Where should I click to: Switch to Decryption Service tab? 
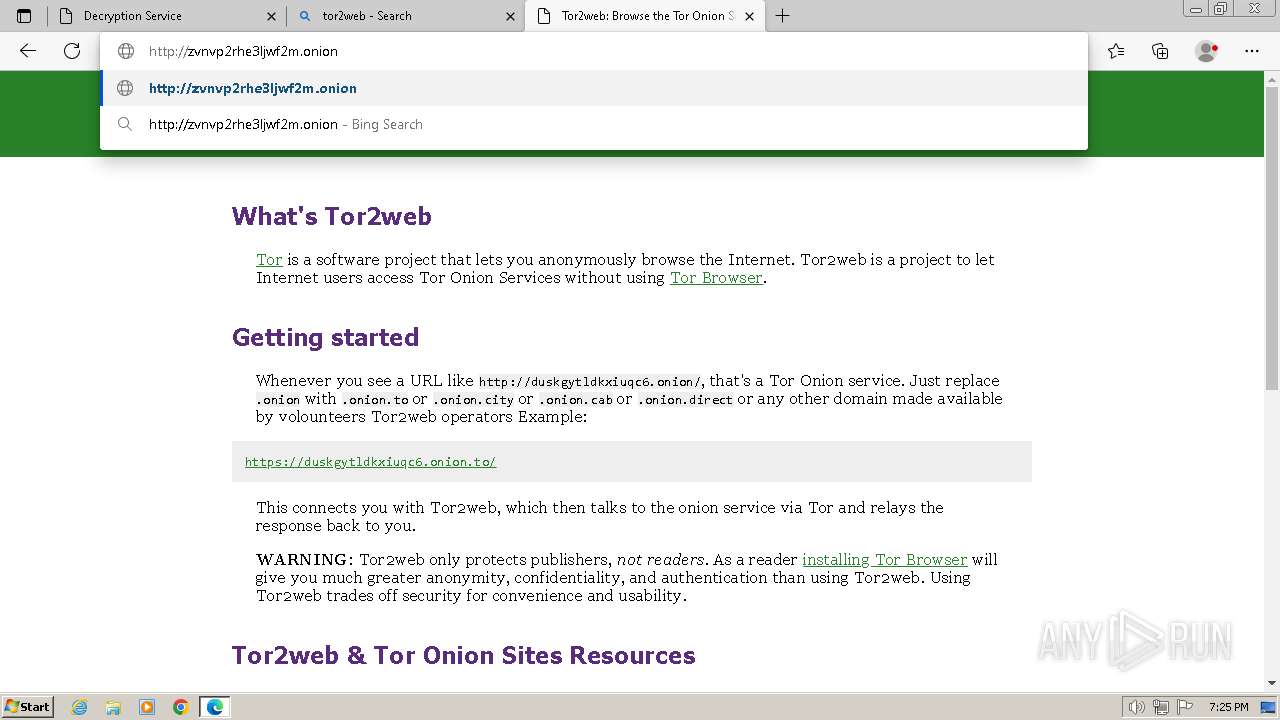pos(166,16)
